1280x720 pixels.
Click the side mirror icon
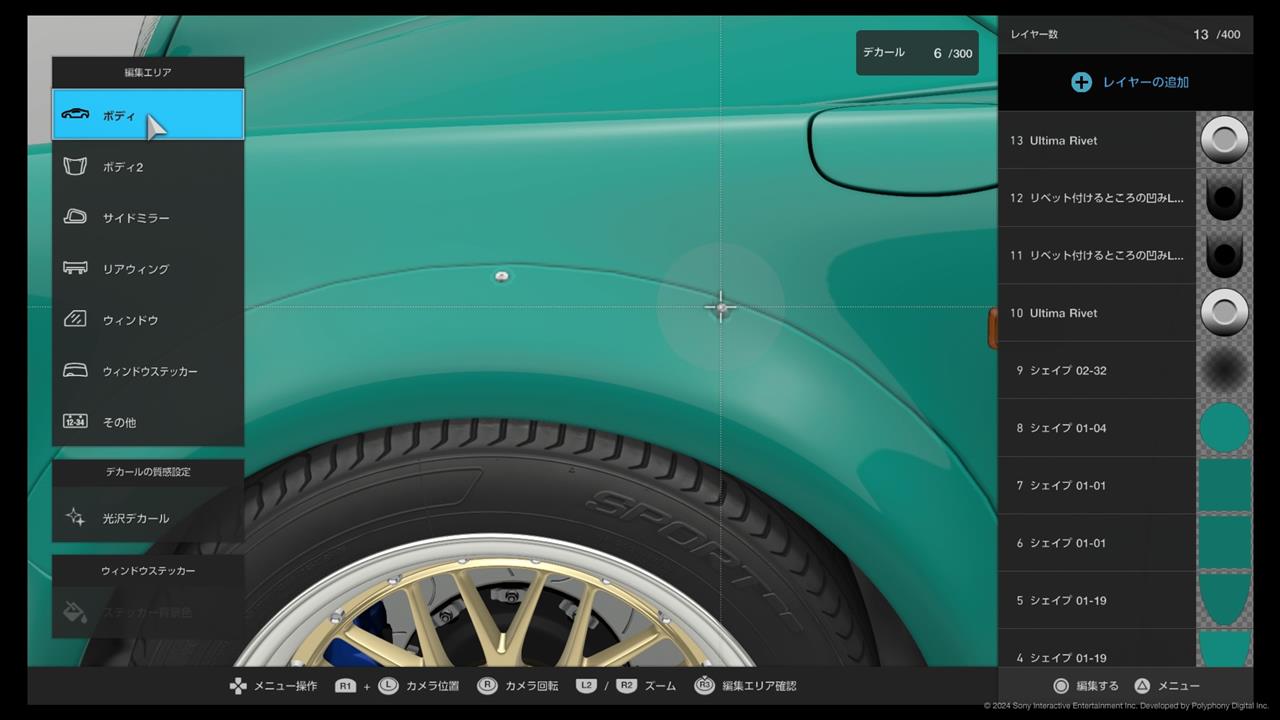click(x=75, y=217)
